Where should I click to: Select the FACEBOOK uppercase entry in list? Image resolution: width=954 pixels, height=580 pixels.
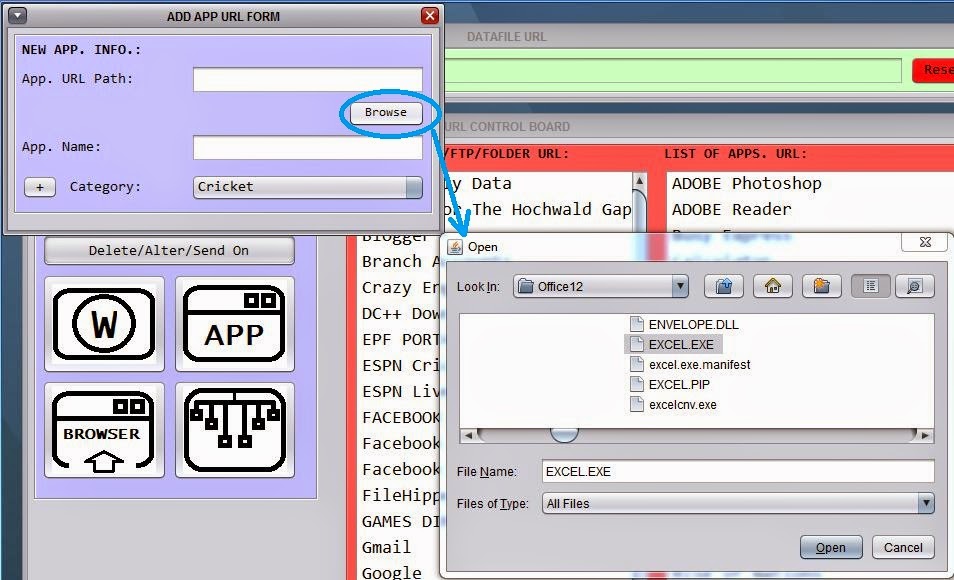click(401, 418)
